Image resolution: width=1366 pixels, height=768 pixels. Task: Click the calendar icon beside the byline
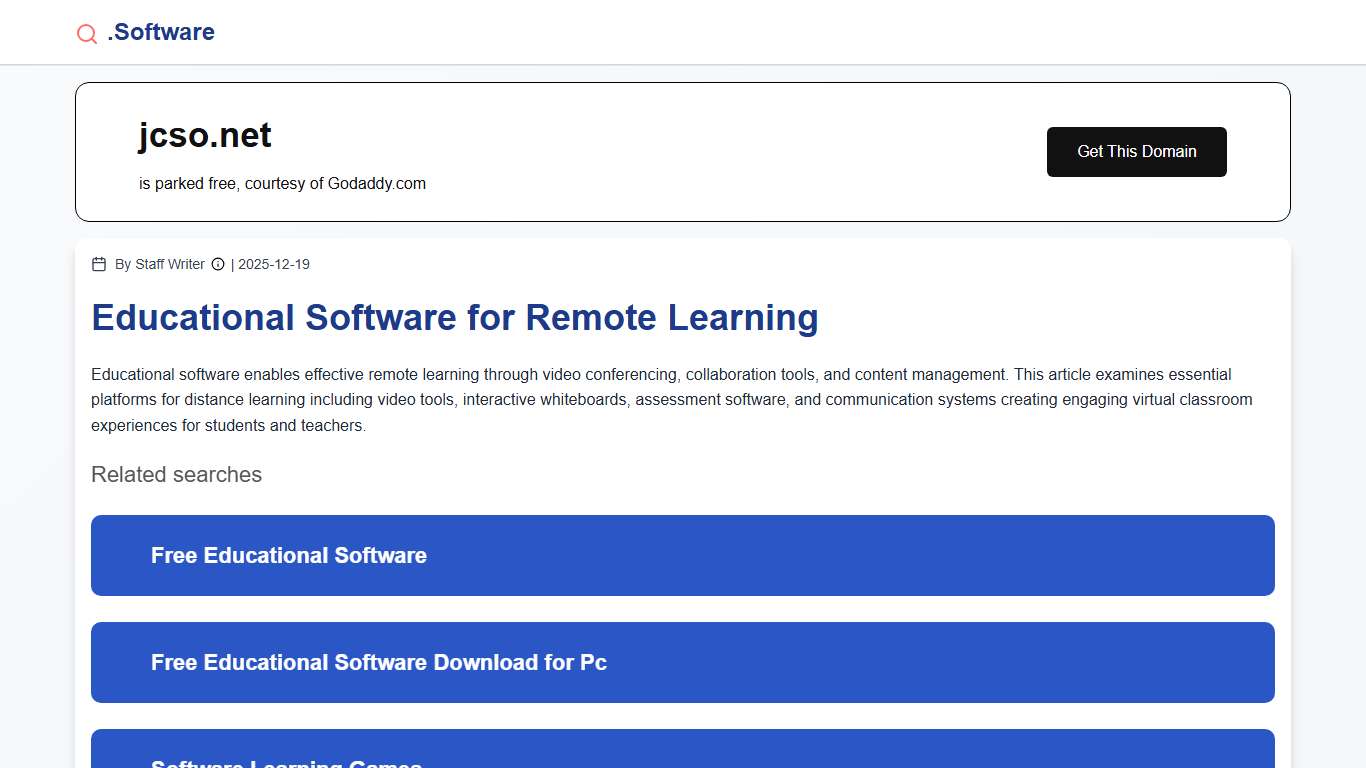(x=98, y=264)
